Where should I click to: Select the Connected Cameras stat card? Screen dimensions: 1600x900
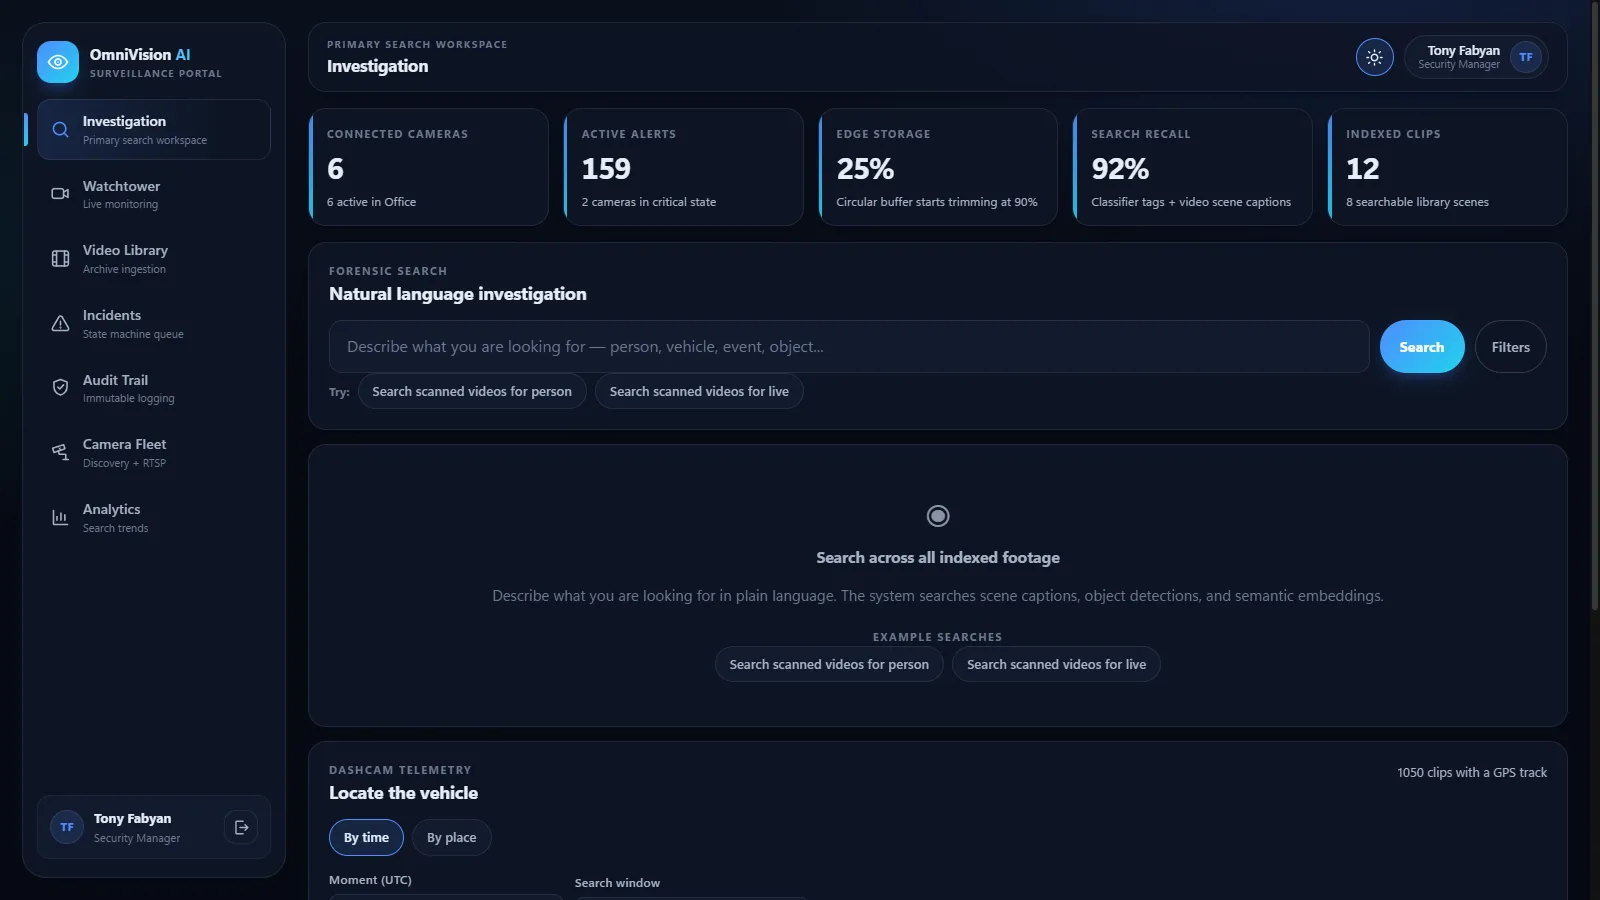point(429,167)
